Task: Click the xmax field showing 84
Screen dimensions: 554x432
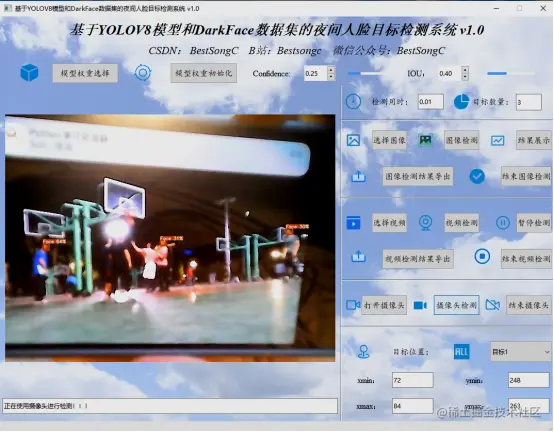Action: tap(413, 406)
